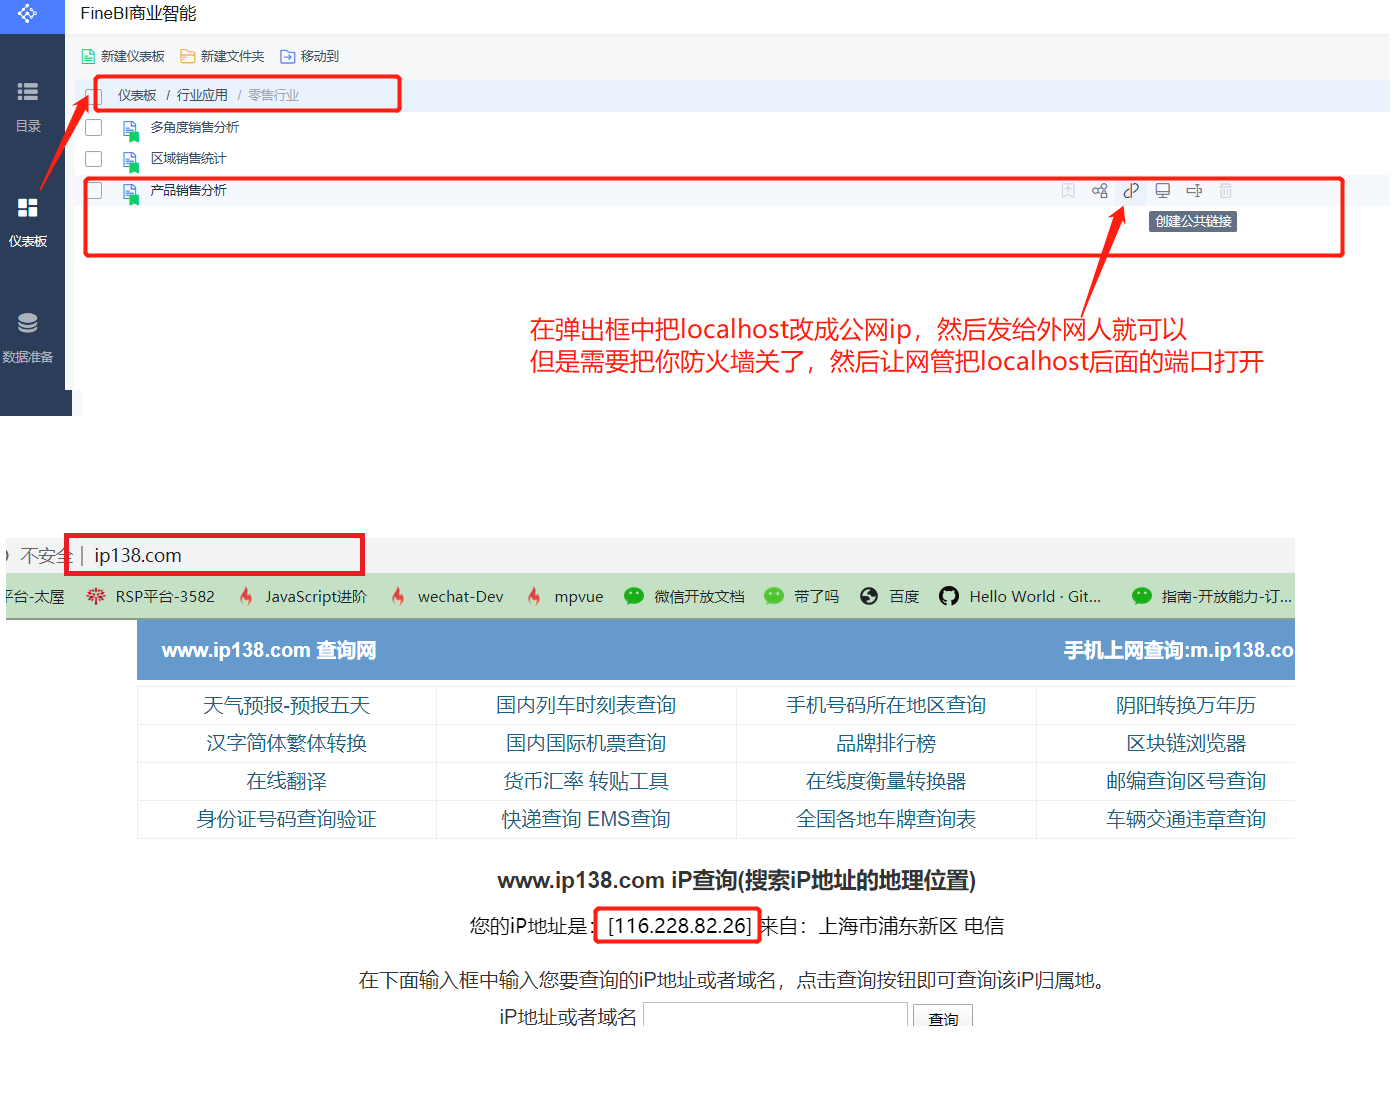Click the 产品销售分析 dashboard file icon
This screenshot has height=1104, width=1399.
click(130, 193)
